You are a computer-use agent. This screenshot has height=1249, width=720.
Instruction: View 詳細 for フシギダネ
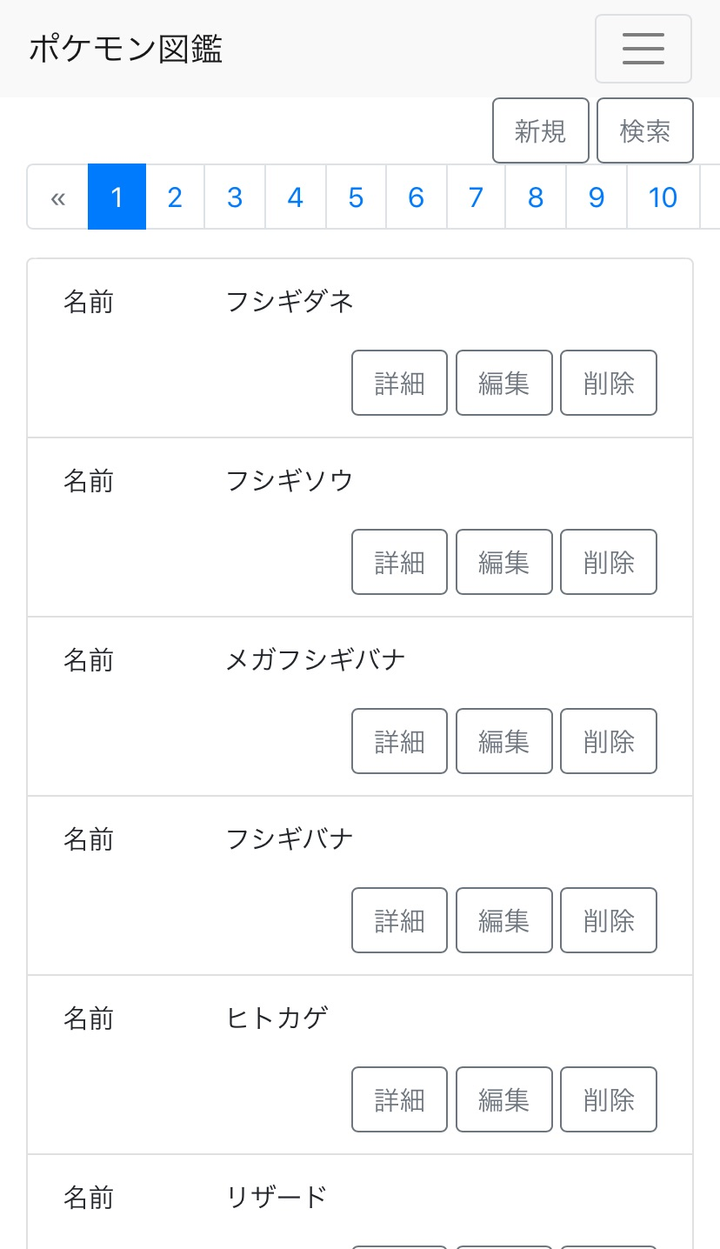(x=399, y=383)
